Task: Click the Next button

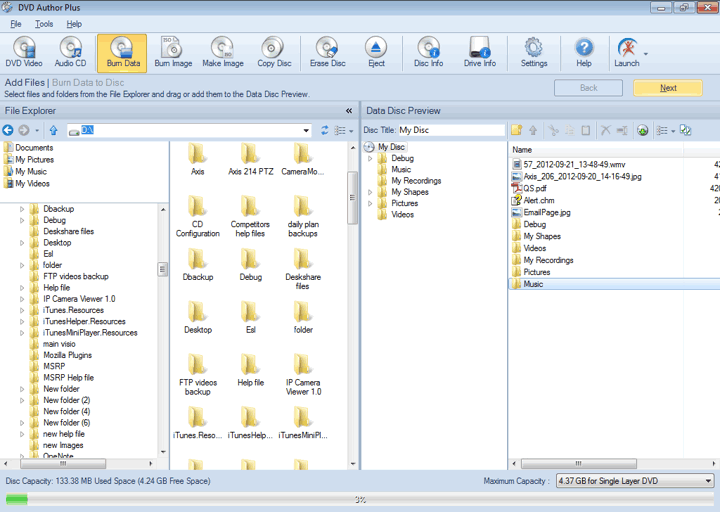Action: [x=668, y=88]
